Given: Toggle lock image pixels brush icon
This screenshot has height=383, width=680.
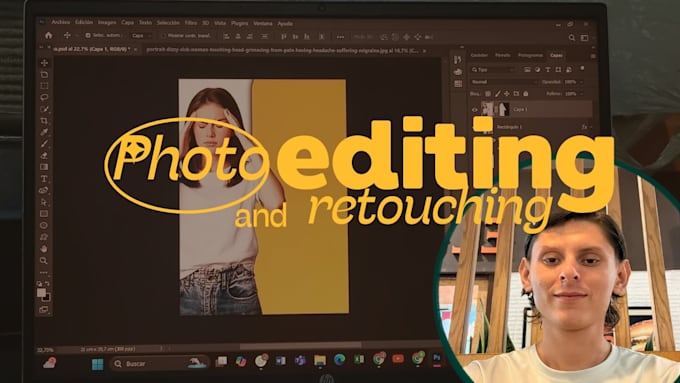Looking at the screenshot, I should pyautogui.click(x=497, y=94).
